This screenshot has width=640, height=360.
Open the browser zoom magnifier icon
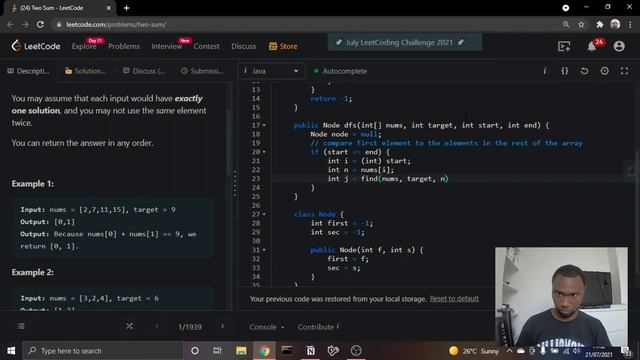566,24
